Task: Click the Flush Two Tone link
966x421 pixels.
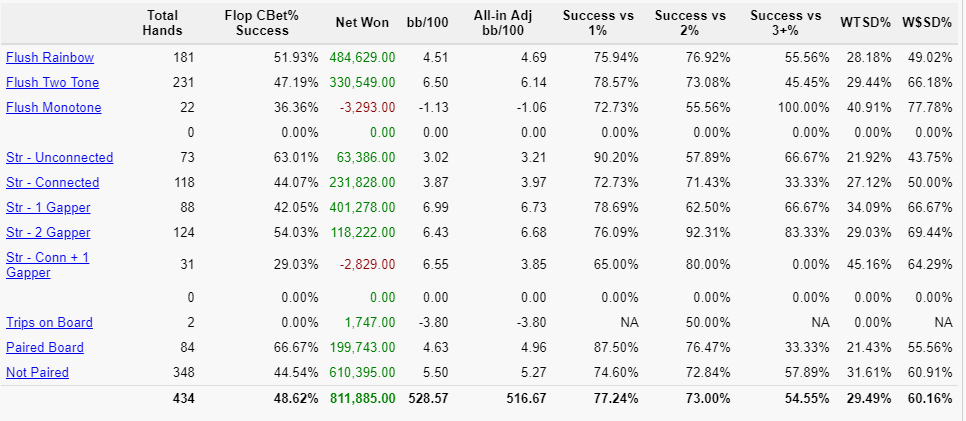Action: (52, 83)
